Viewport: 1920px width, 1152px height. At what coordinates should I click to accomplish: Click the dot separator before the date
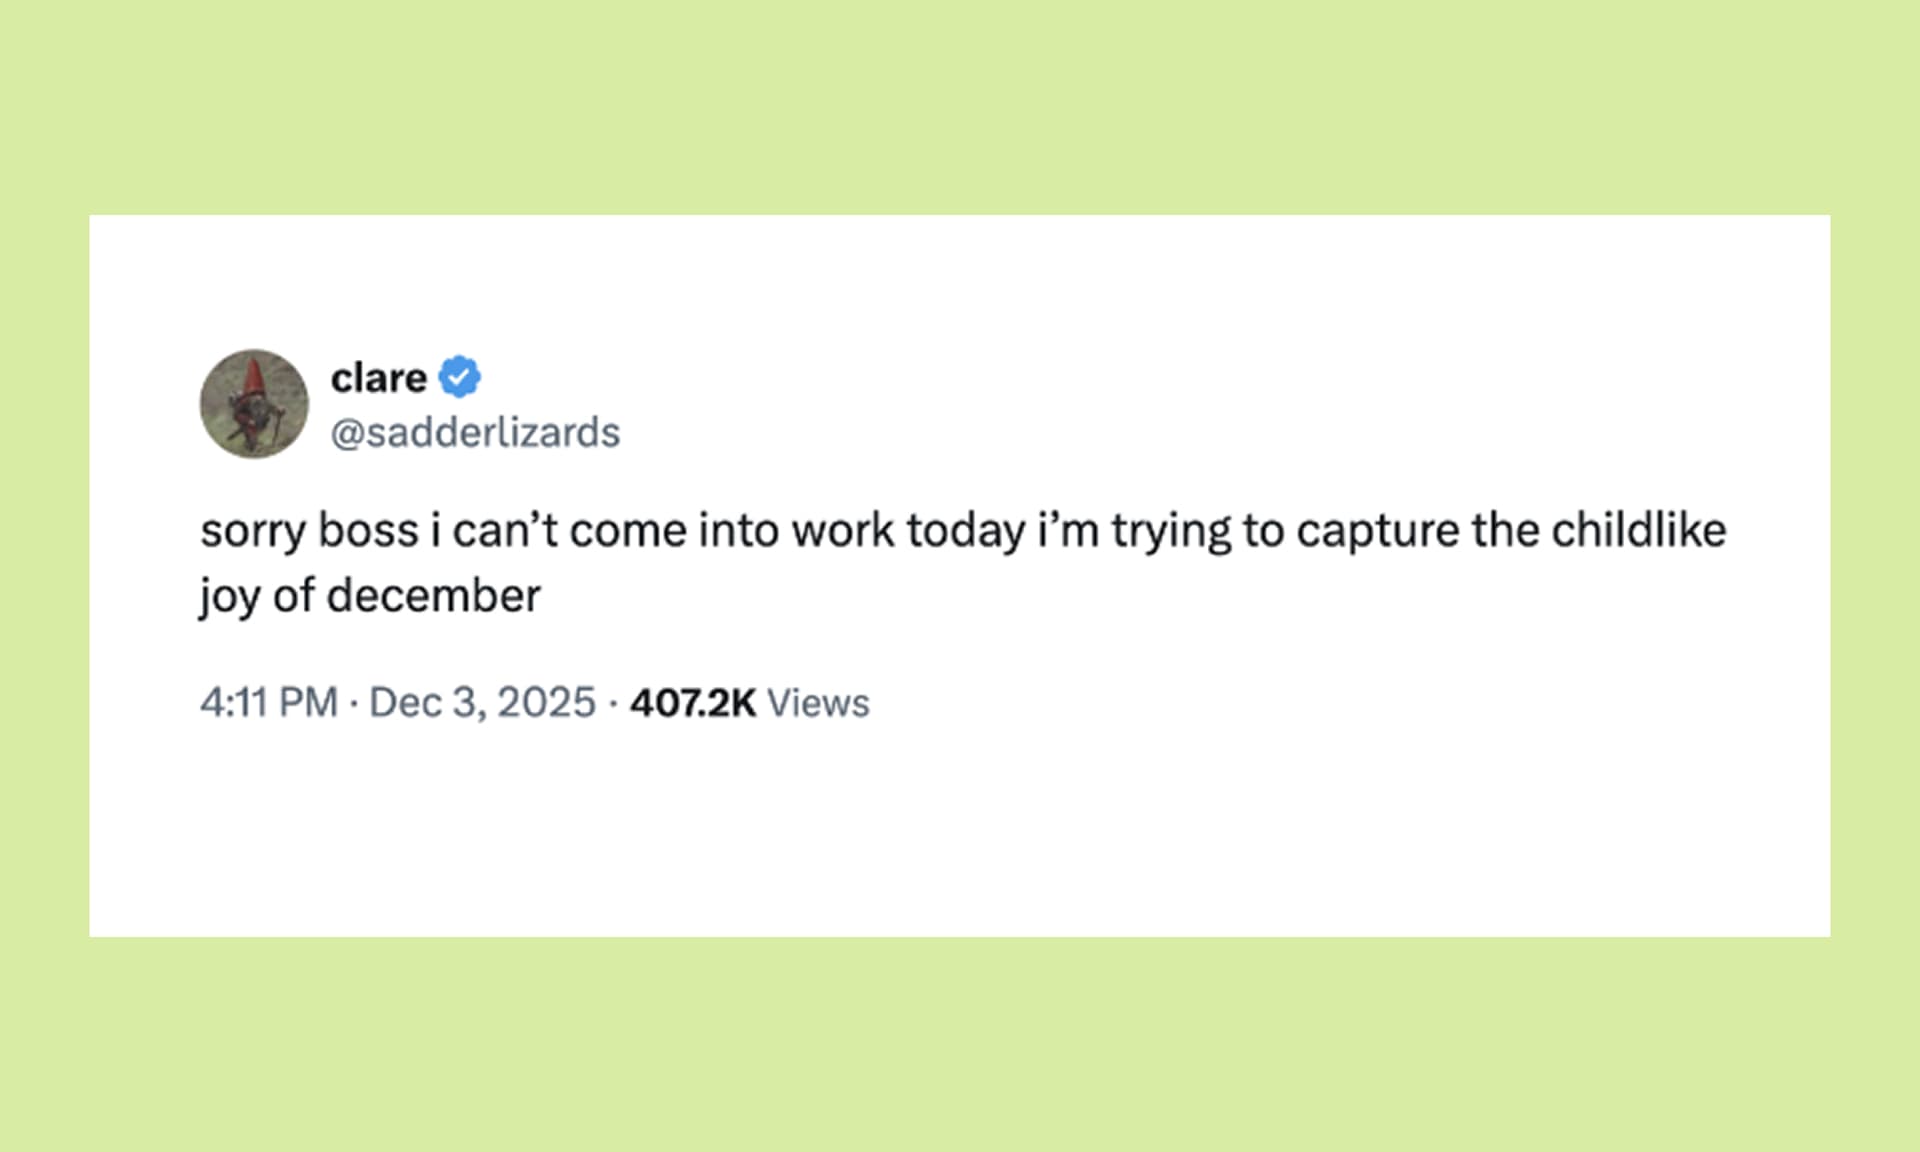coord(354,703)
